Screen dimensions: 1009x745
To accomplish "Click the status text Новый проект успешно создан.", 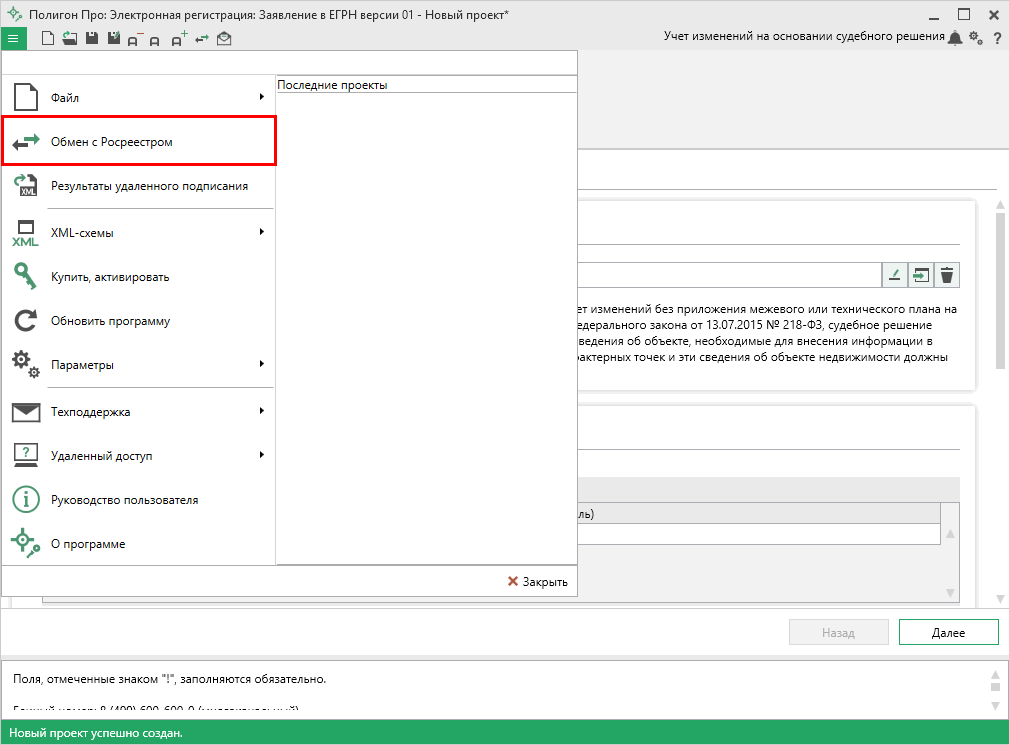I will (96, 733).
